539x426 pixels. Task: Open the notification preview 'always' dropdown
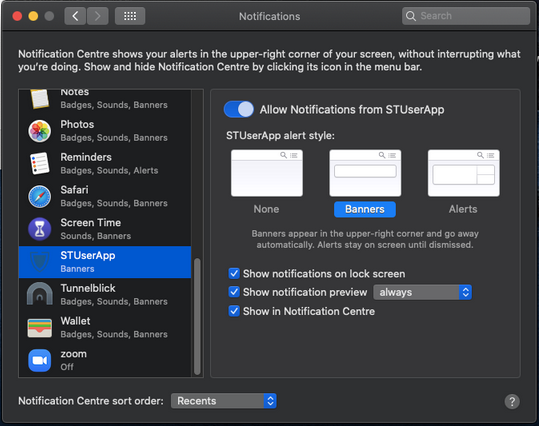422,292
